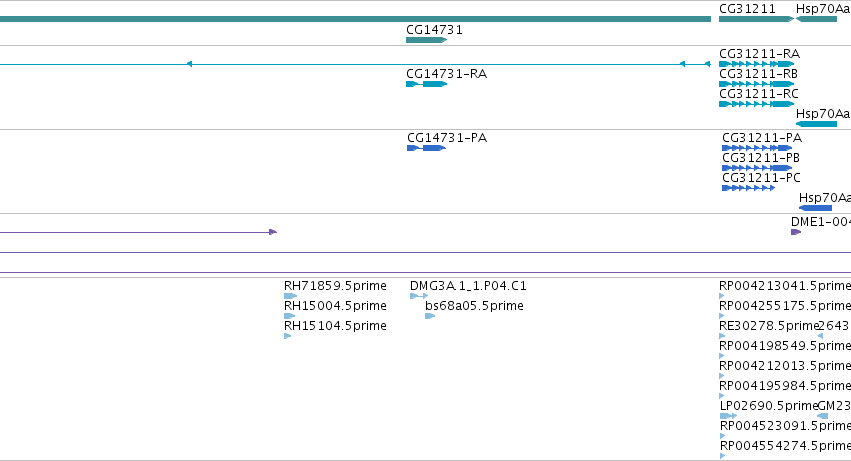Select the DME1-00 purple feature arrow
Viewport: 851px width, 461px height.
pos(796,232)
